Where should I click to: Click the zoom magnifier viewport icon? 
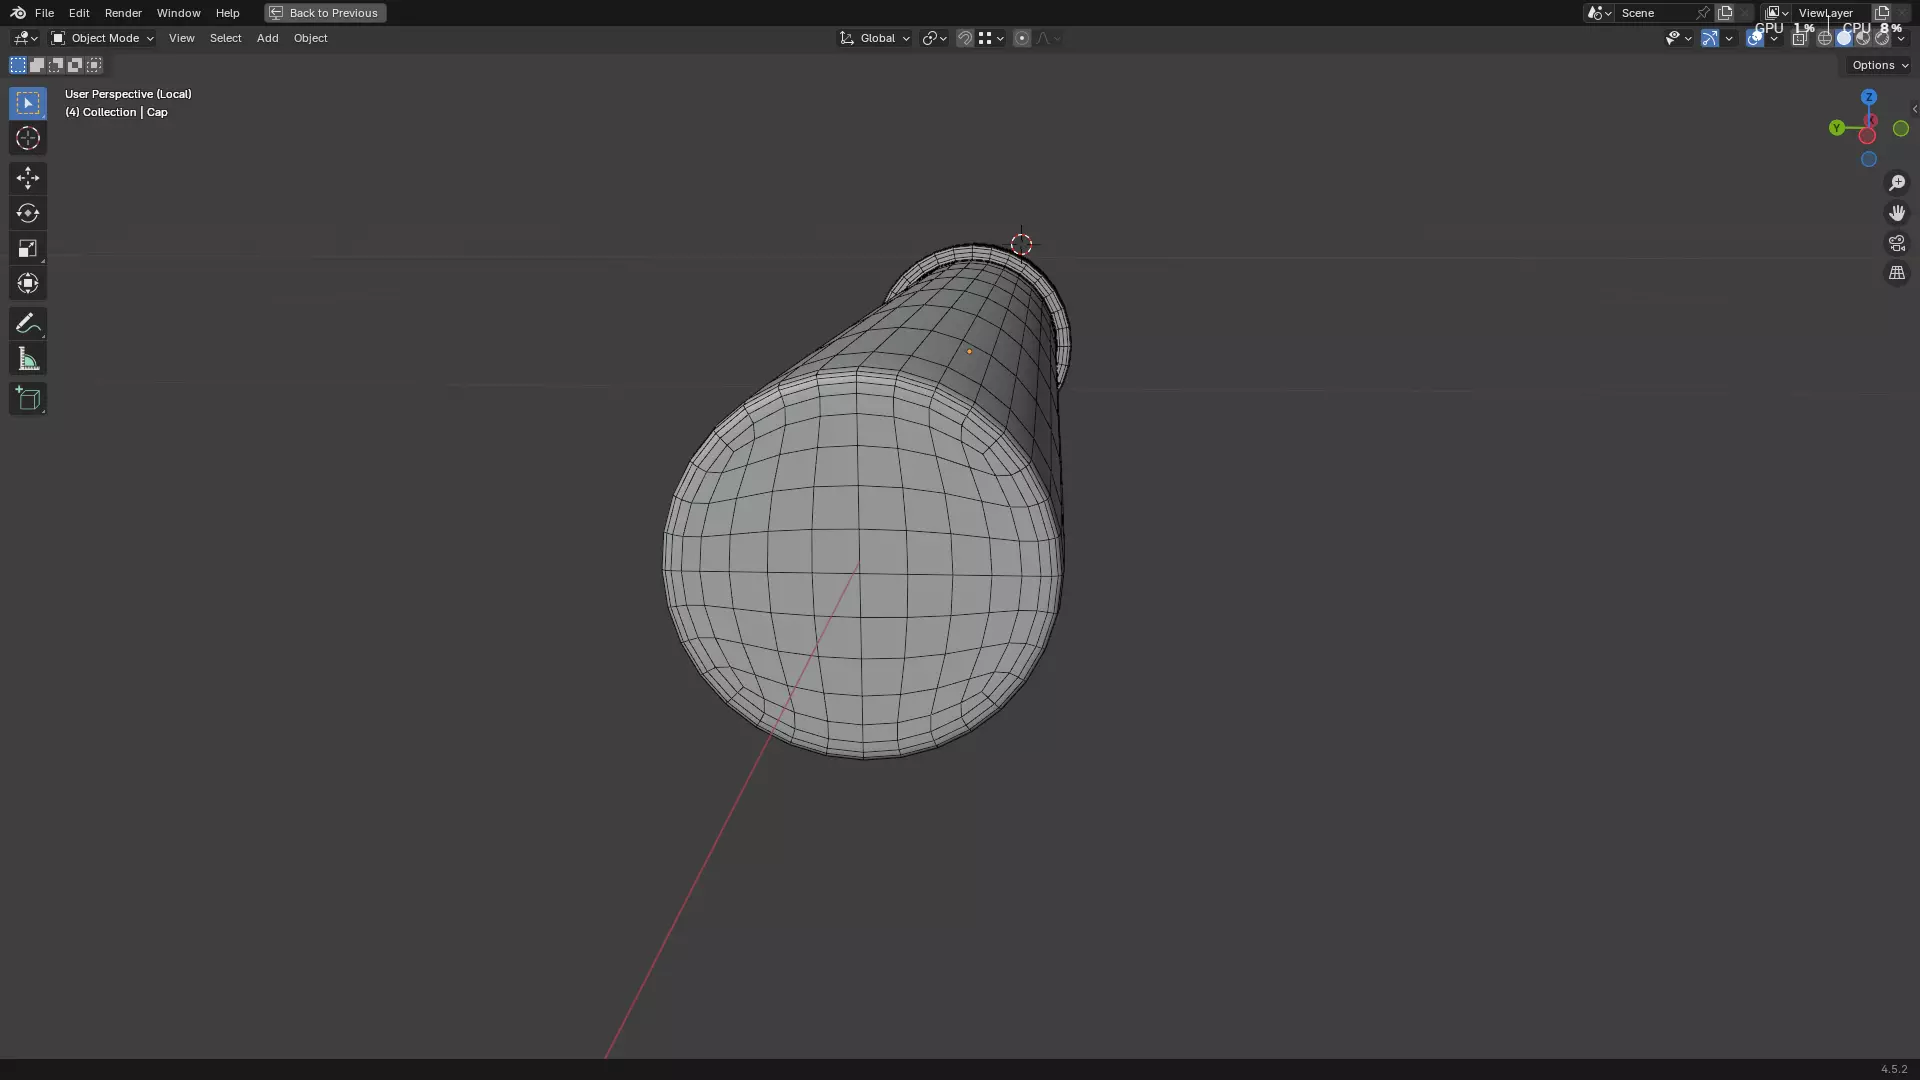click(x=1897, y=183)
